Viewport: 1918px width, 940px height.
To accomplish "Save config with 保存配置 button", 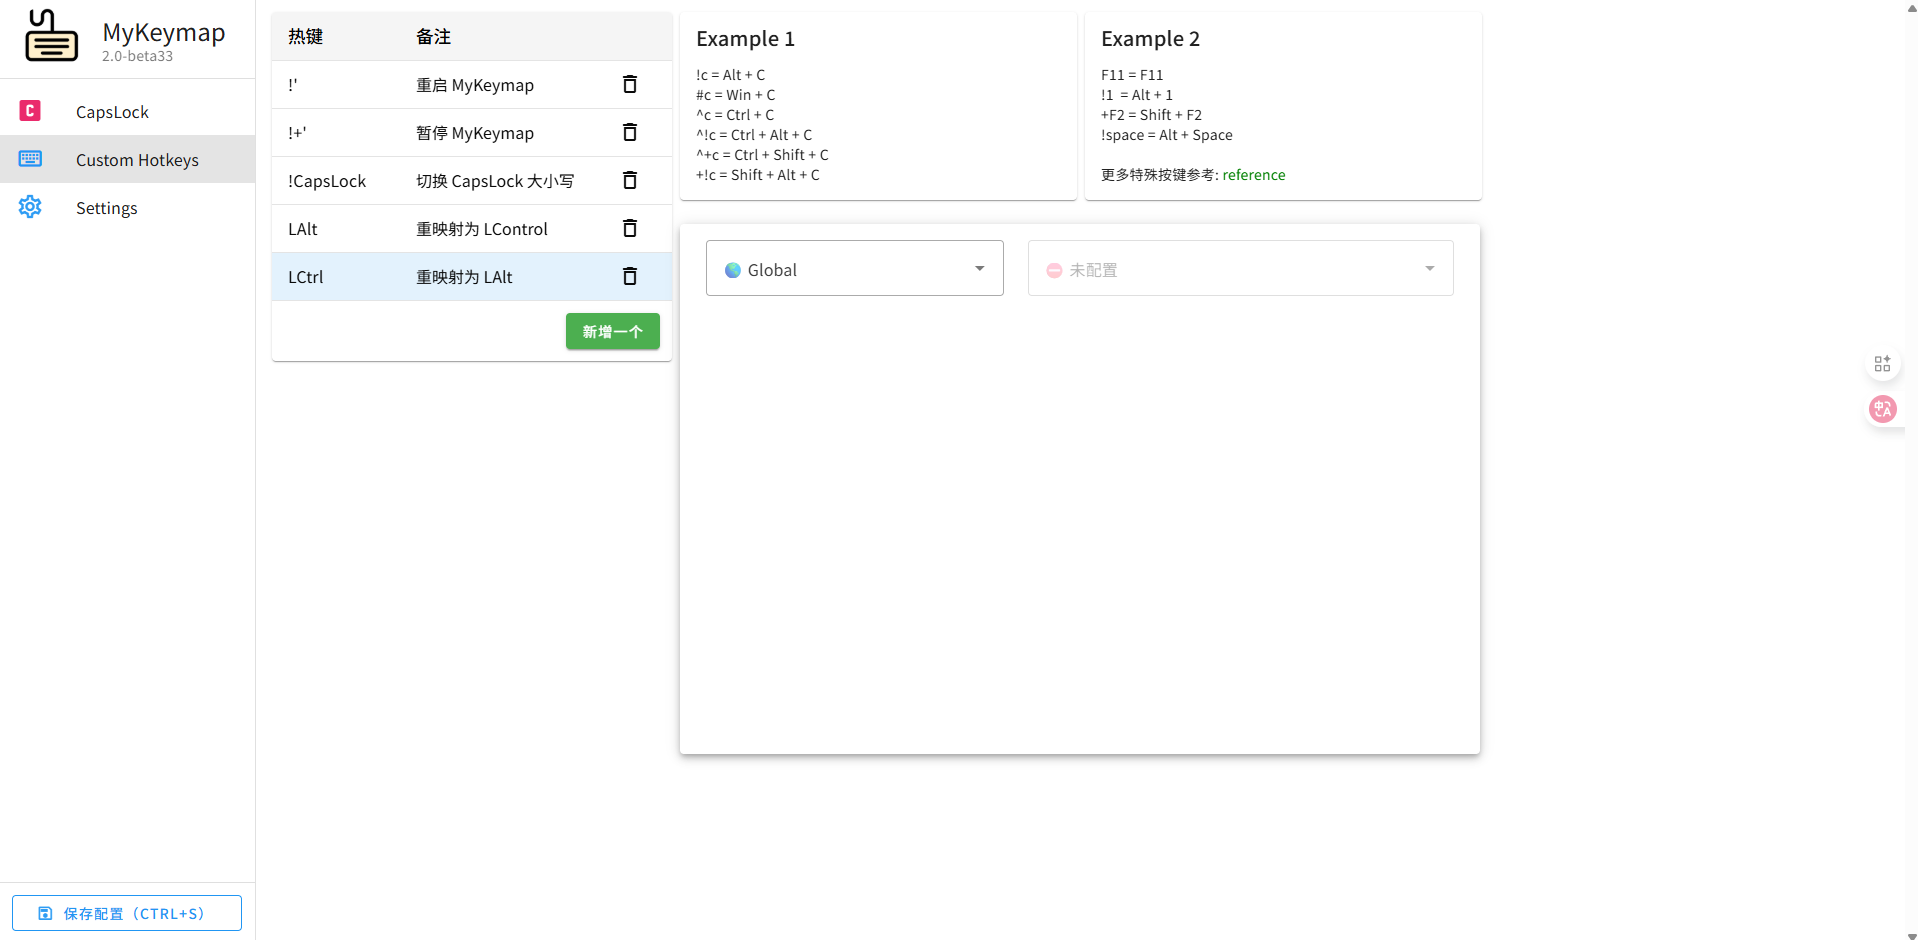I will coord(127,913).
